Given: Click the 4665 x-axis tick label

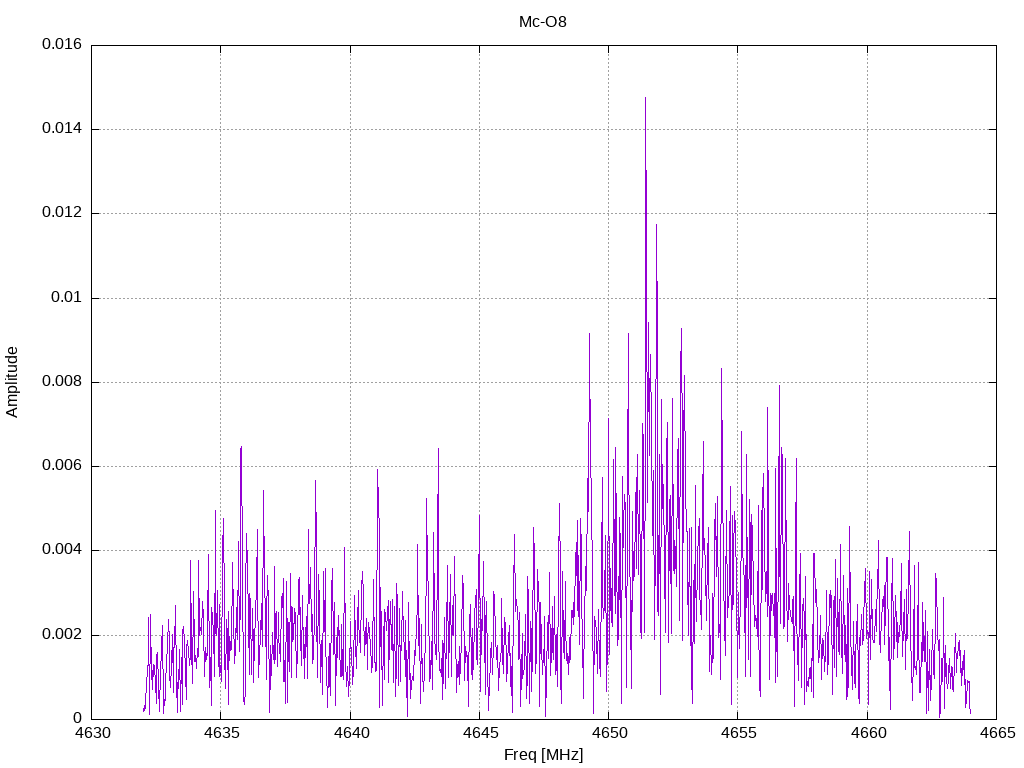Looking at the screenshot, I should pos(995,733).
